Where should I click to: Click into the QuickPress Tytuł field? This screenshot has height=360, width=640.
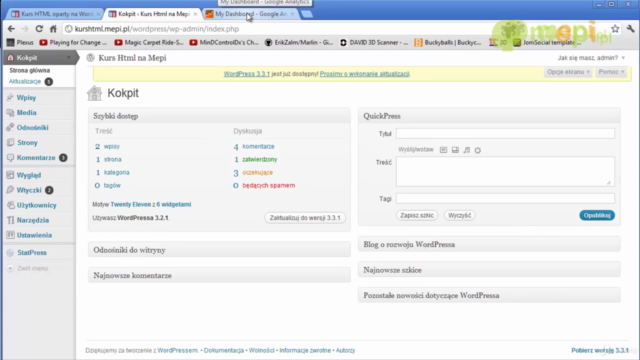pyautogui.click(x=505, y=133)
